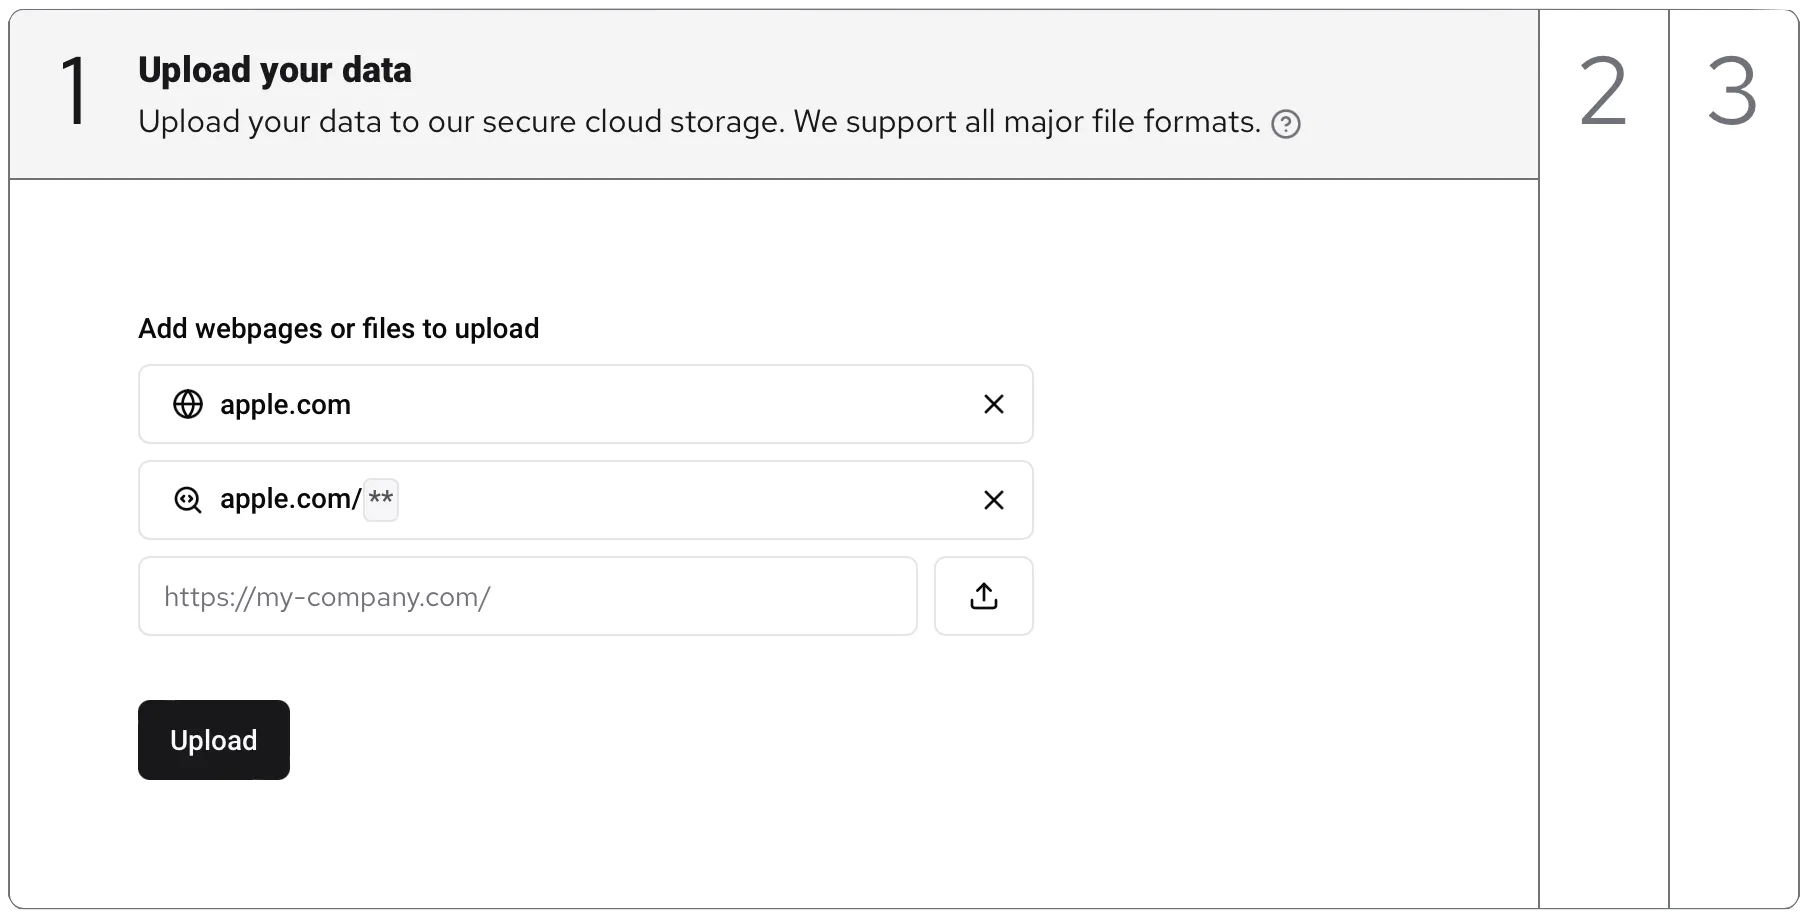This screenshot has height=918, width=1808.
Task: Remove the apple.com webpage entry
Action: point(993,404)
